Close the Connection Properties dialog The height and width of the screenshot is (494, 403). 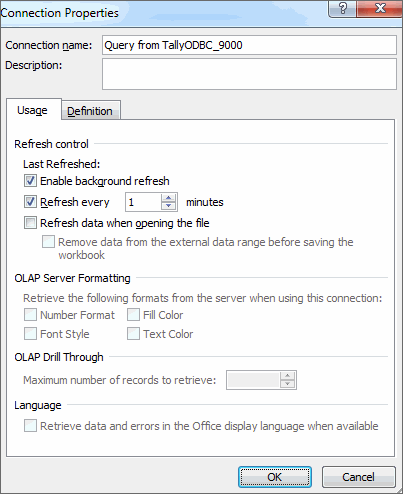click(379, 8)
